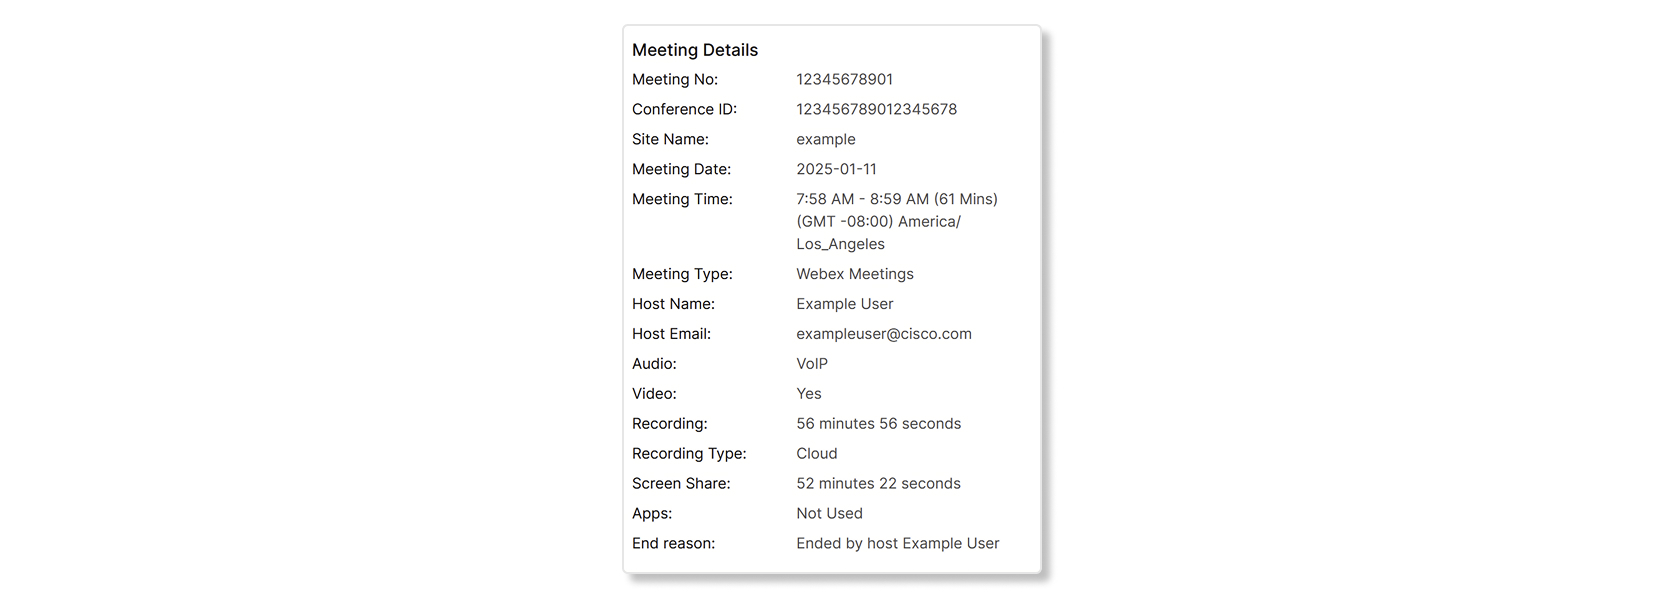Select site name value example

[826, 139]
